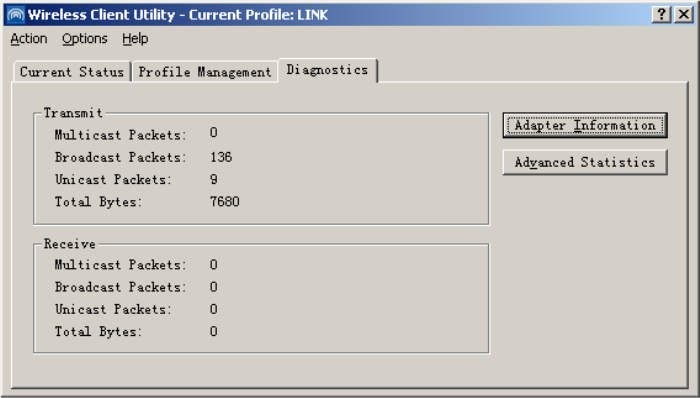Click Transmit Broadcast Packets label
The image size is (700, 398).
pos(121,157)
